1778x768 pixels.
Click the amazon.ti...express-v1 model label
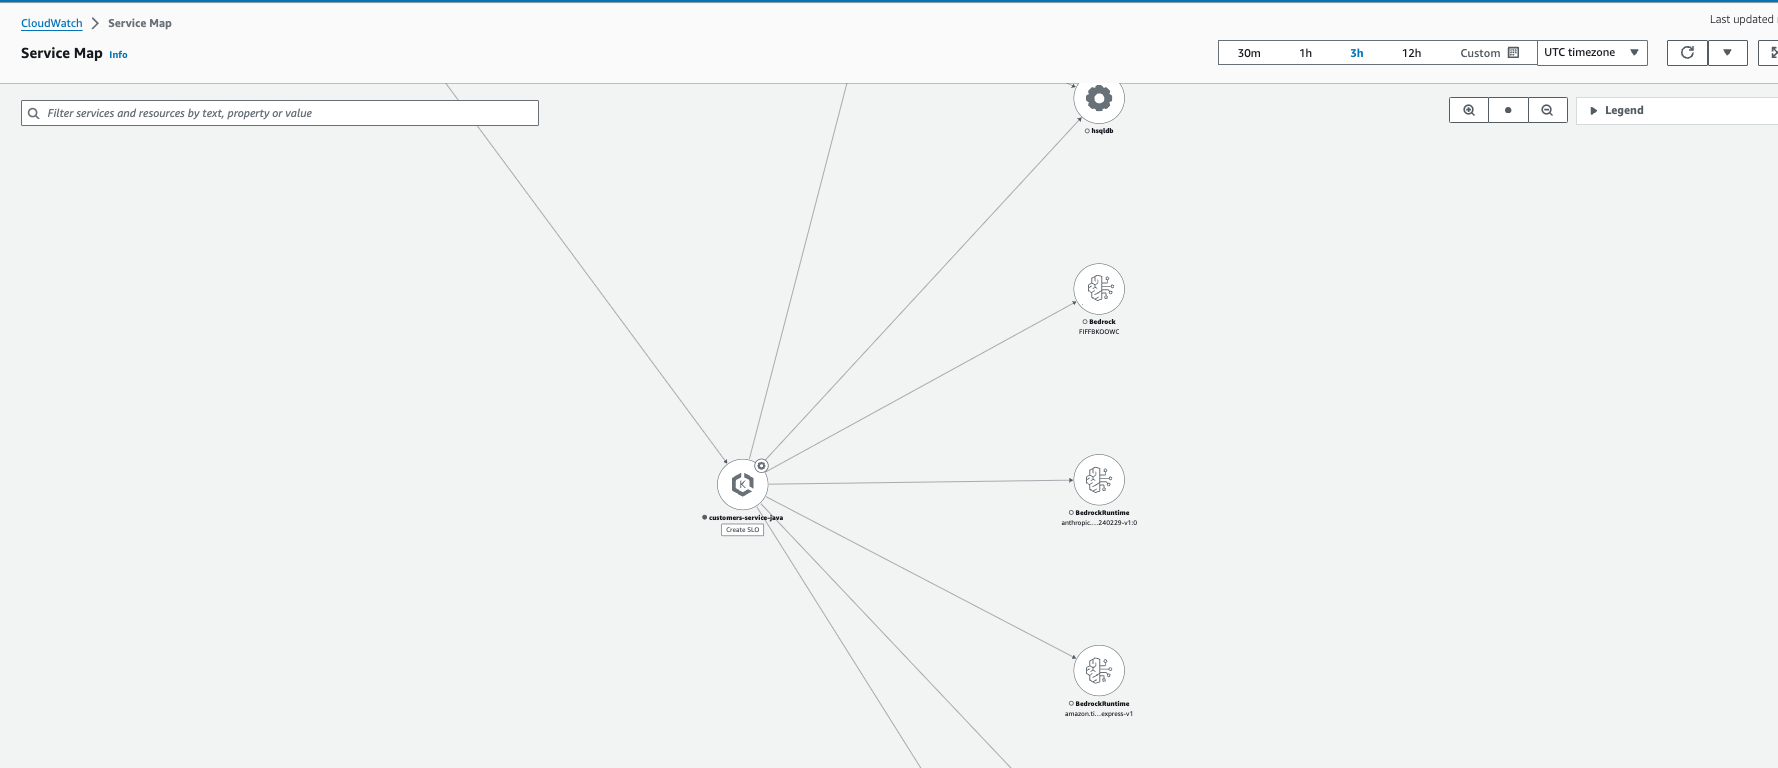[x=1099, y=714]
